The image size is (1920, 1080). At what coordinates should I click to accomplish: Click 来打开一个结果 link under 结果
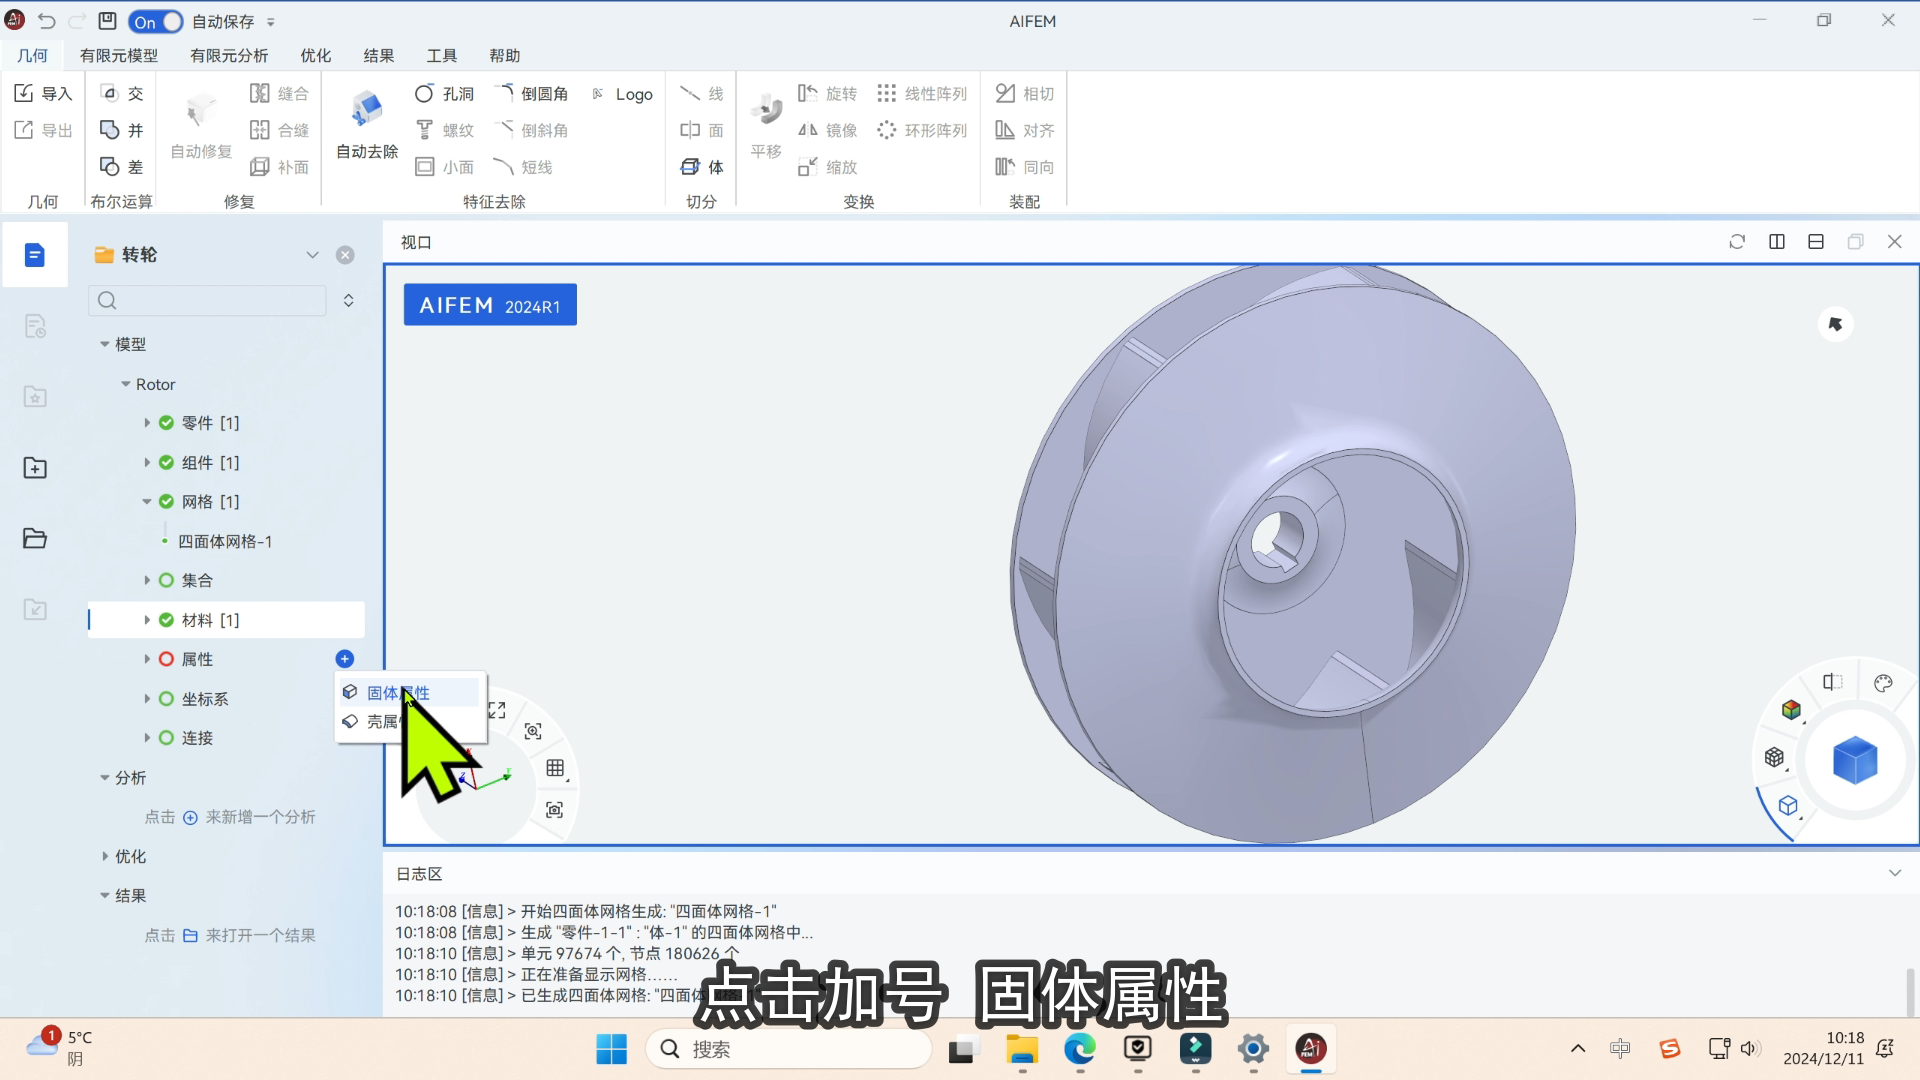[260, 935]
